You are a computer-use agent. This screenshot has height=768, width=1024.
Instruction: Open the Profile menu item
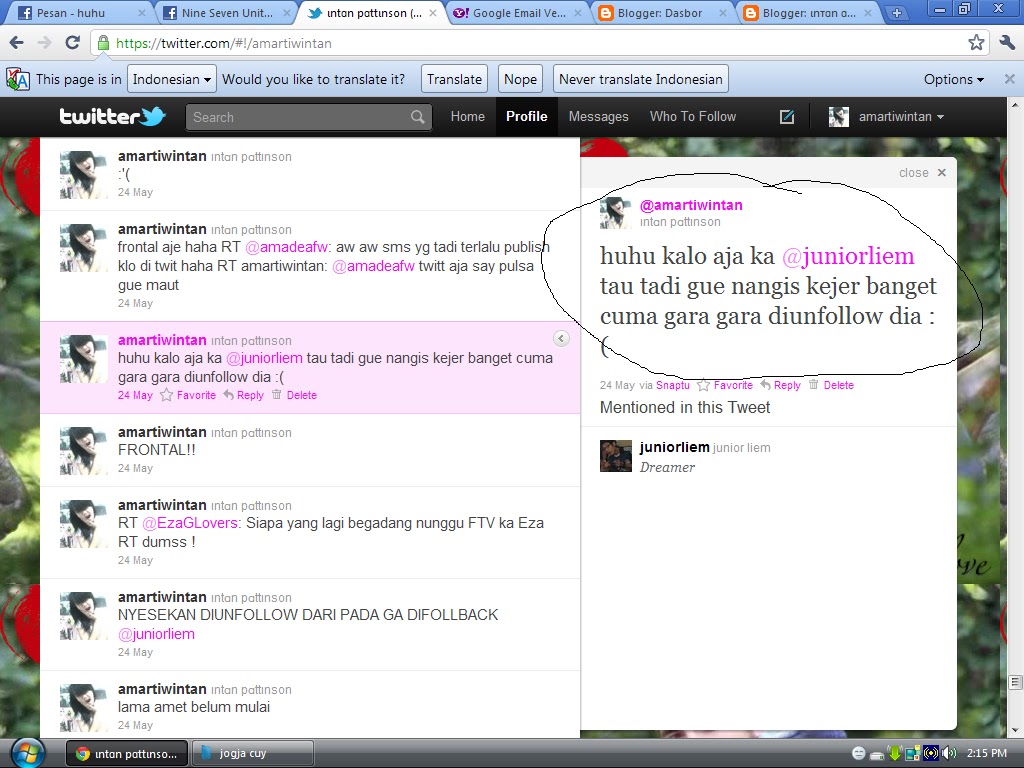point(526,117)
